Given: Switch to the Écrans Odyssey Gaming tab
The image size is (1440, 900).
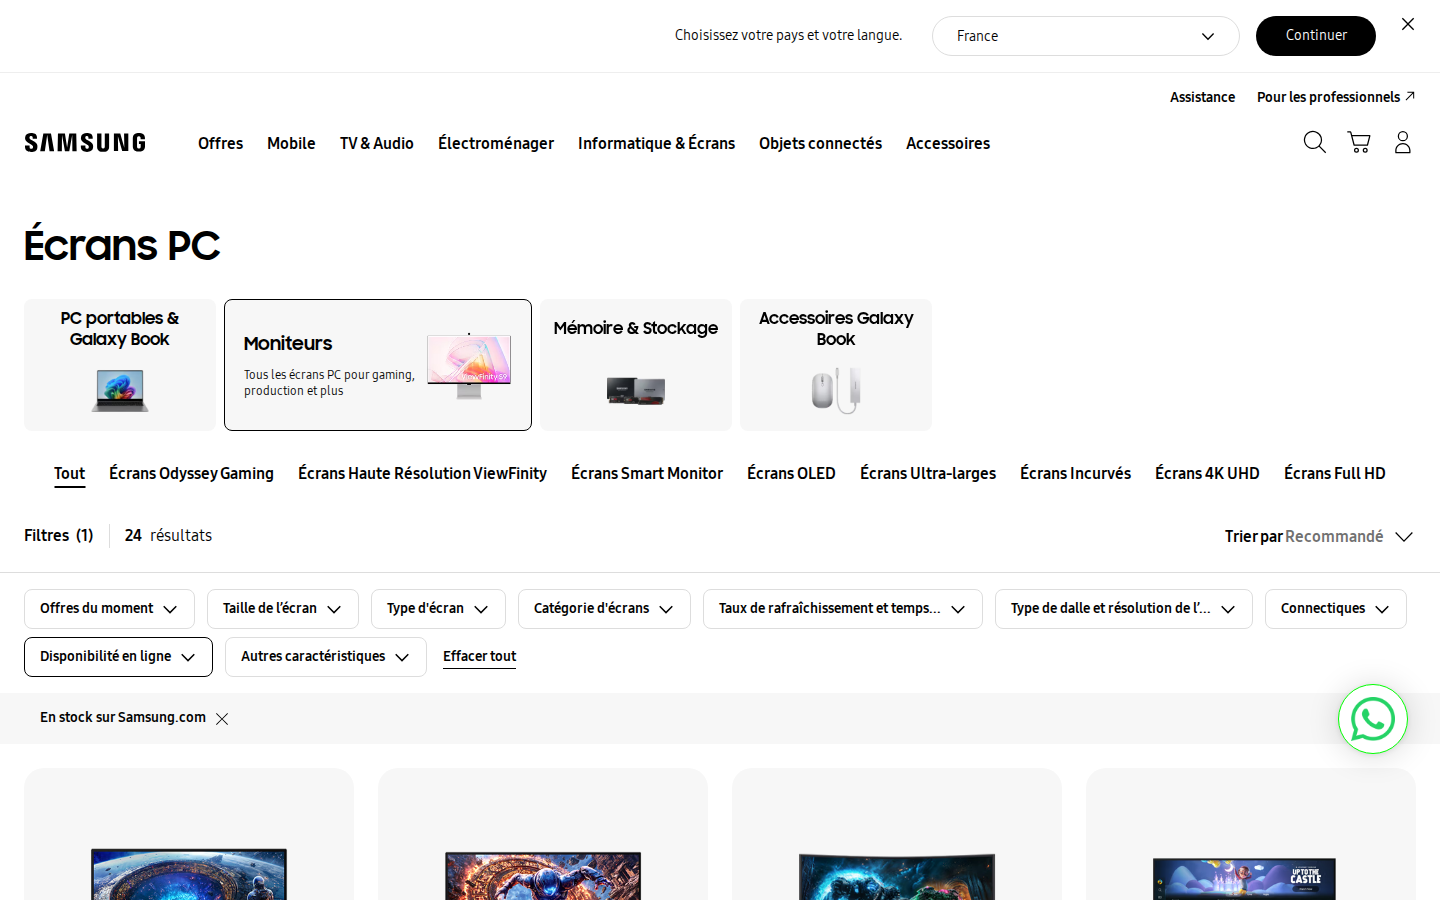Looking at the screenshot, I should 191,473.
